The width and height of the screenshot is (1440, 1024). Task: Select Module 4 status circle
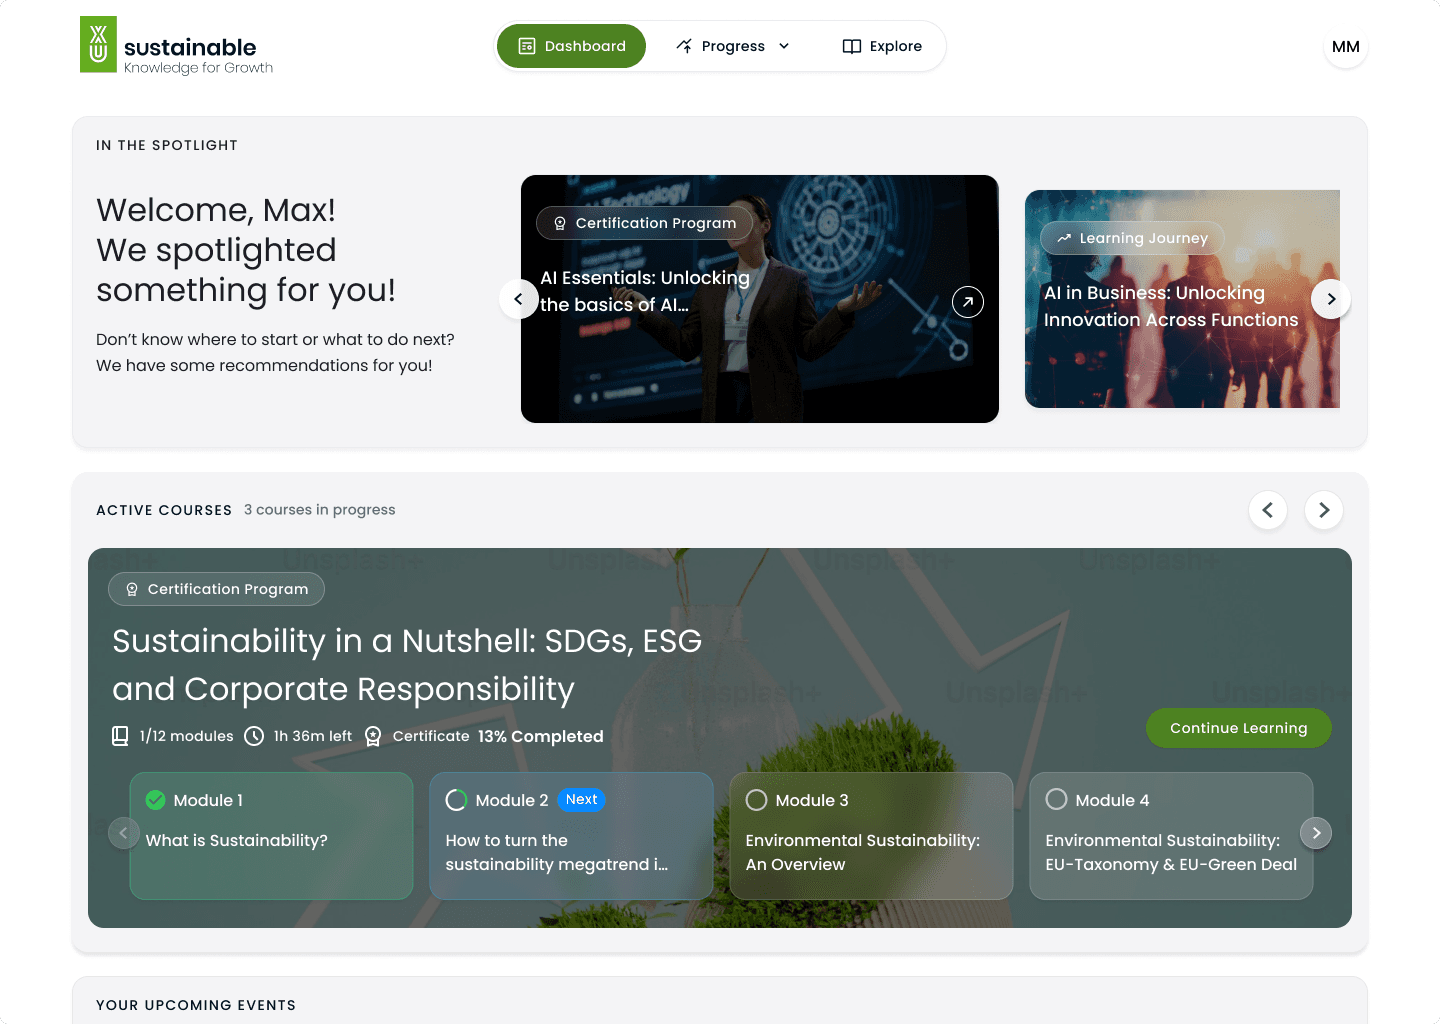pos(1057,800)
